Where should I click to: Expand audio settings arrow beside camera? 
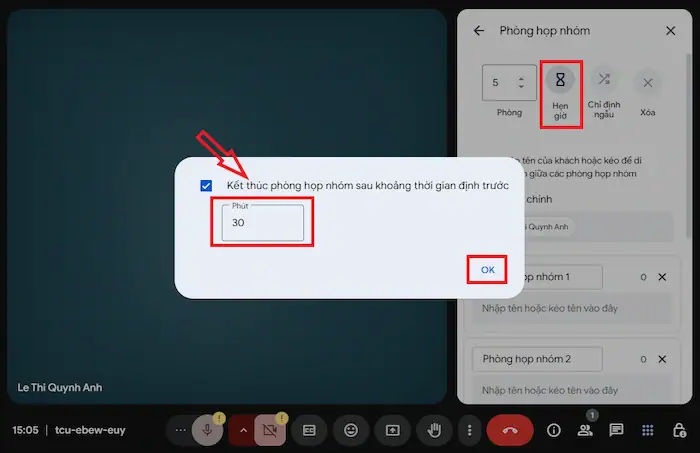click(x=243, y=430)
